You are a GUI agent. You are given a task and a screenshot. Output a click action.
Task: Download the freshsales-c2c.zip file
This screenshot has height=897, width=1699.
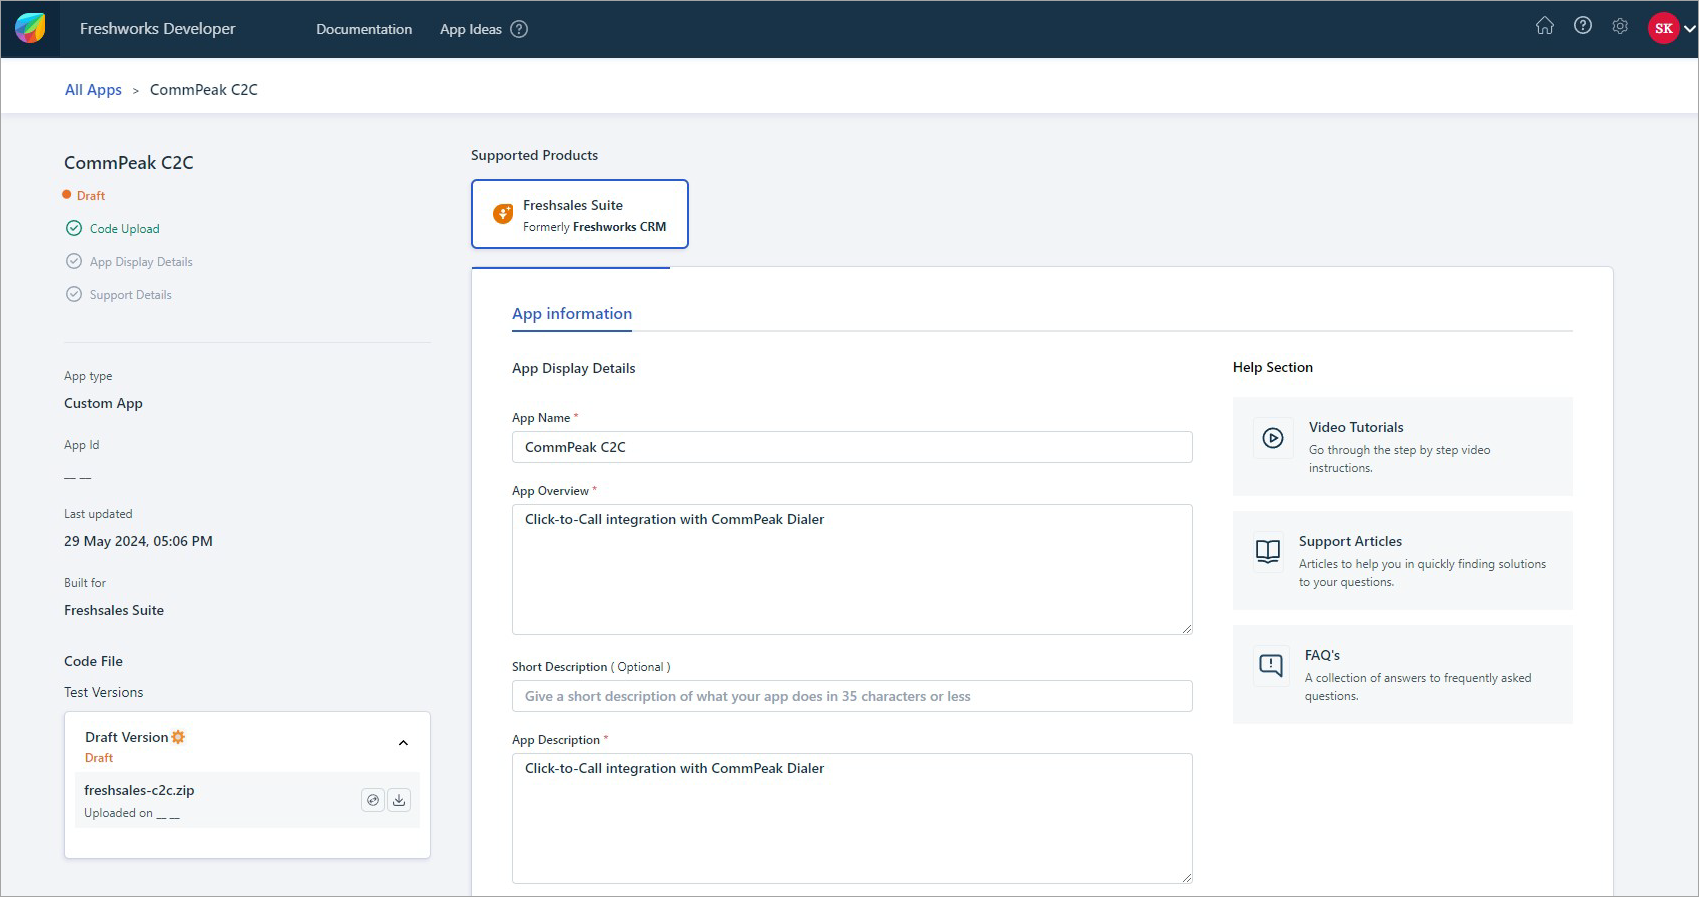(x=399, y=800)
